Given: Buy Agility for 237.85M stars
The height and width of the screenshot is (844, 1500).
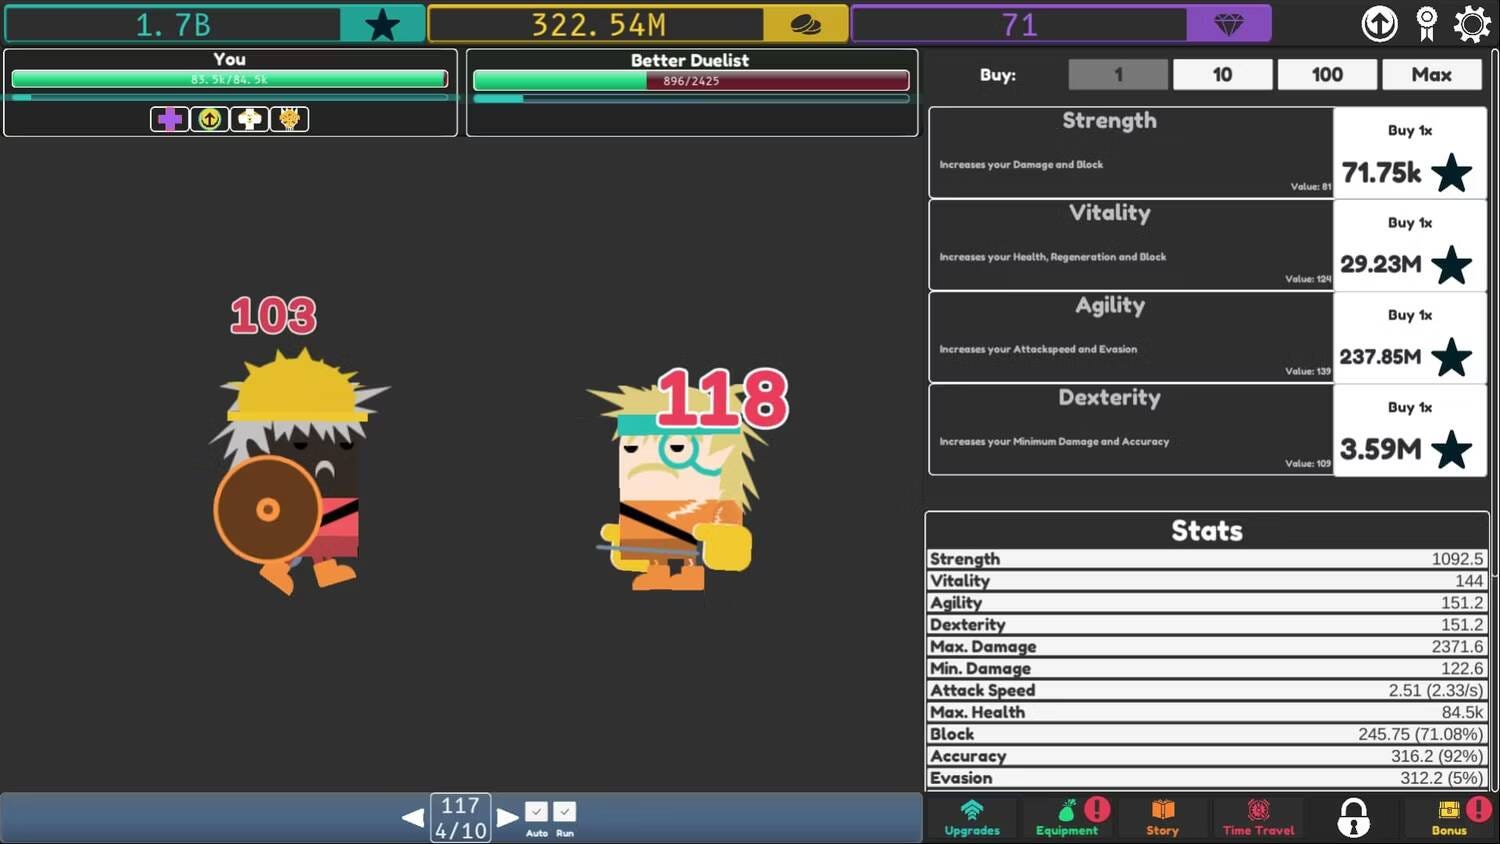Looking at the screenshot, I should tap(1410, 337).
